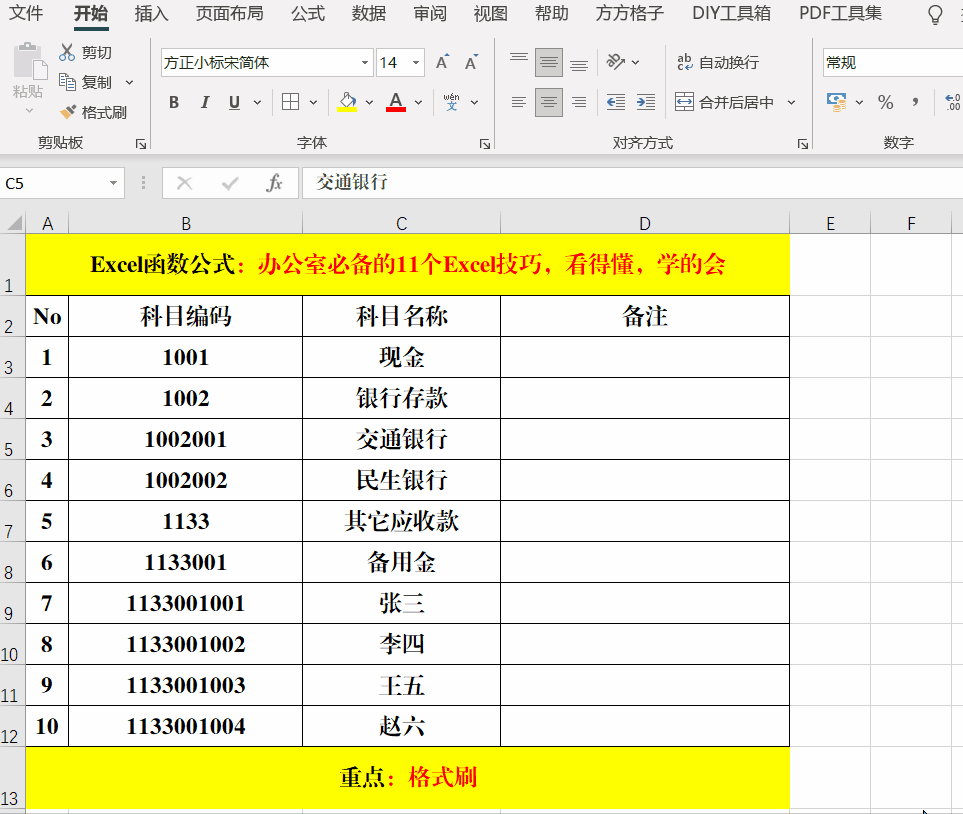Click the Paste clipboard icon
Image resolution: width=963 pixels, height=814 pixels.
coord(29,61)
